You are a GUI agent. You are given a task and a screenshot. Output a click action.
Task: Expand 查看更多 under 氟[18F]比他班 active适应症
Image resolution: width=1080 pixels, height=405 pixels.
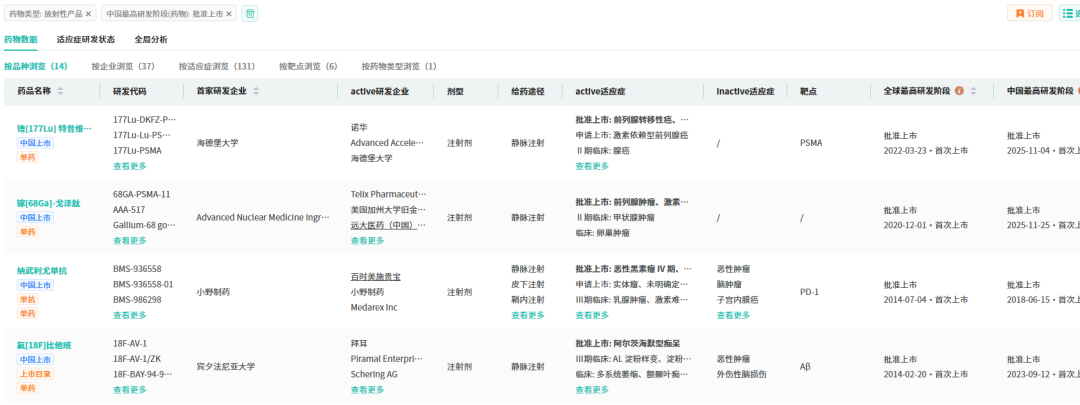(x=592, y=389)
